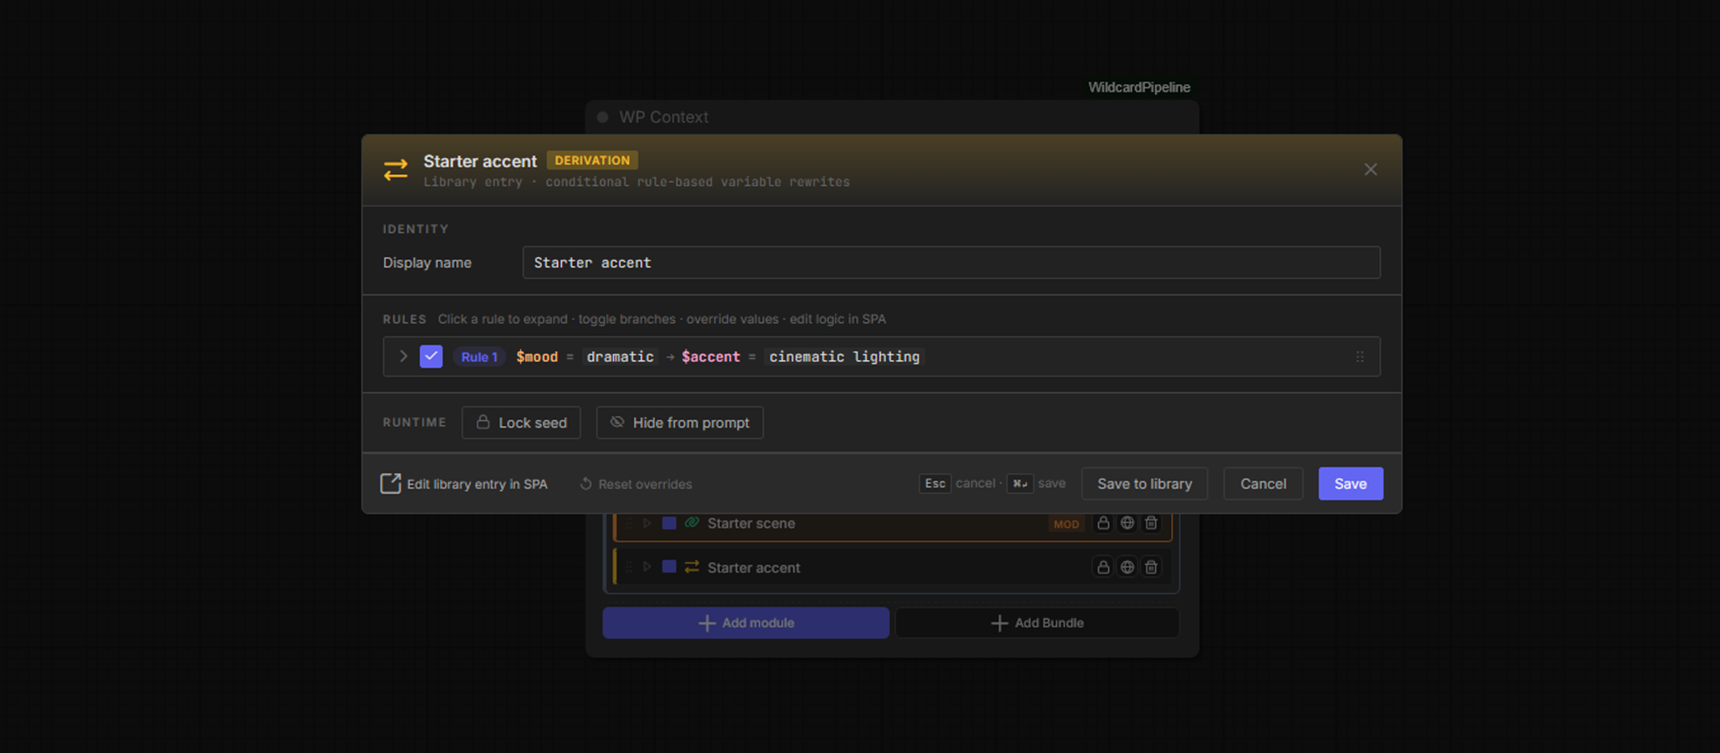Click the Rule 1 label pill
The image size is (1720, 753).
(479, 357)
